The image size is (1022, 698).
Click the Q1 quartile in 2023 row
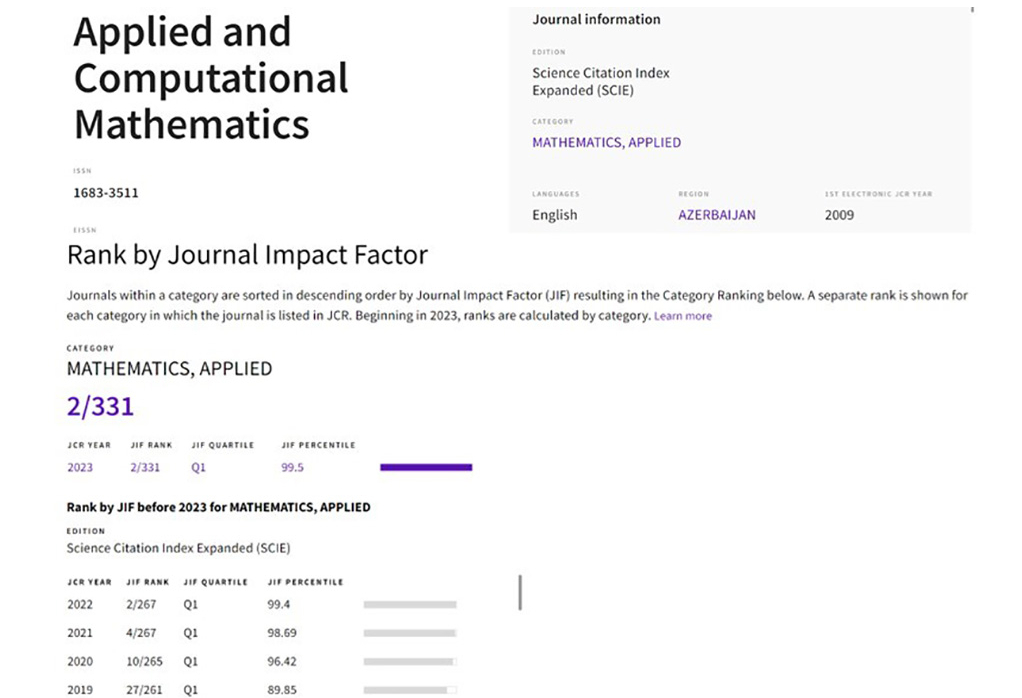coord(198,467)
